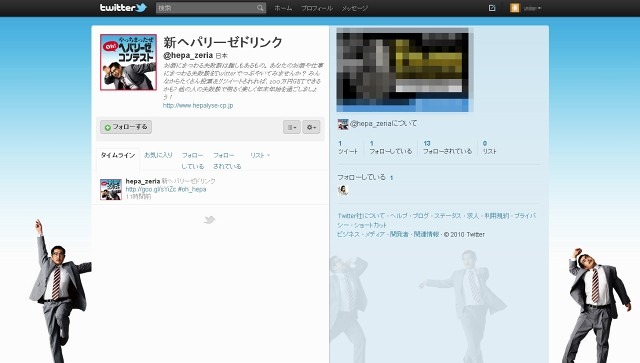Click the followed user's avatar under フォローしている

coord(343,190)
